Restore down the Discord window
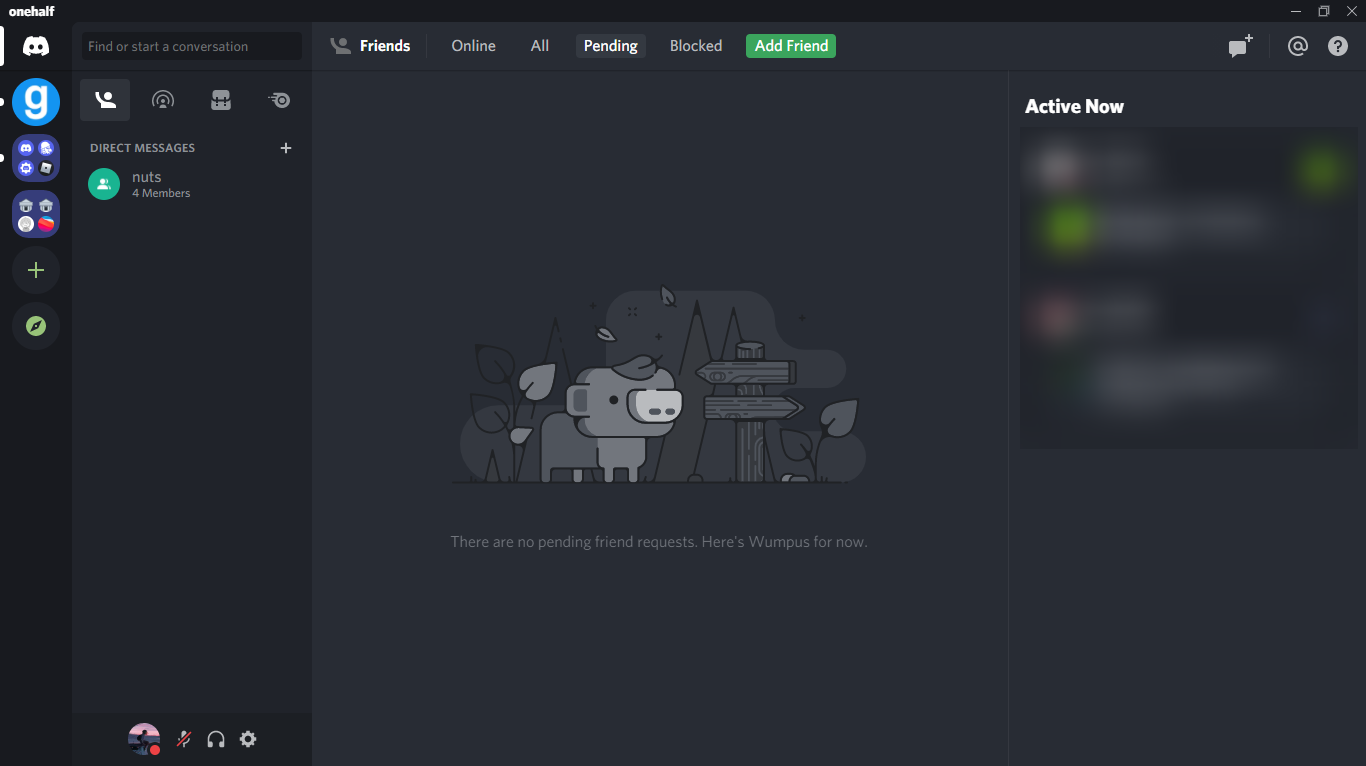 (1324, 11)
